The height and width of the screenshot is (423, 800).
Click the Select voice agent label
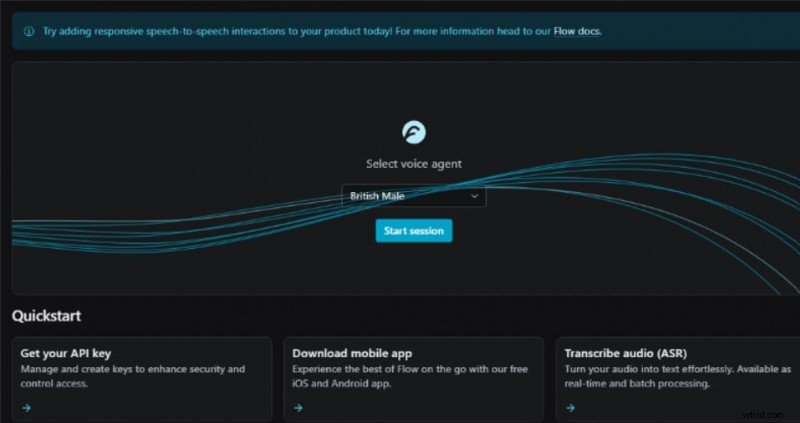(x=414, y=164)
